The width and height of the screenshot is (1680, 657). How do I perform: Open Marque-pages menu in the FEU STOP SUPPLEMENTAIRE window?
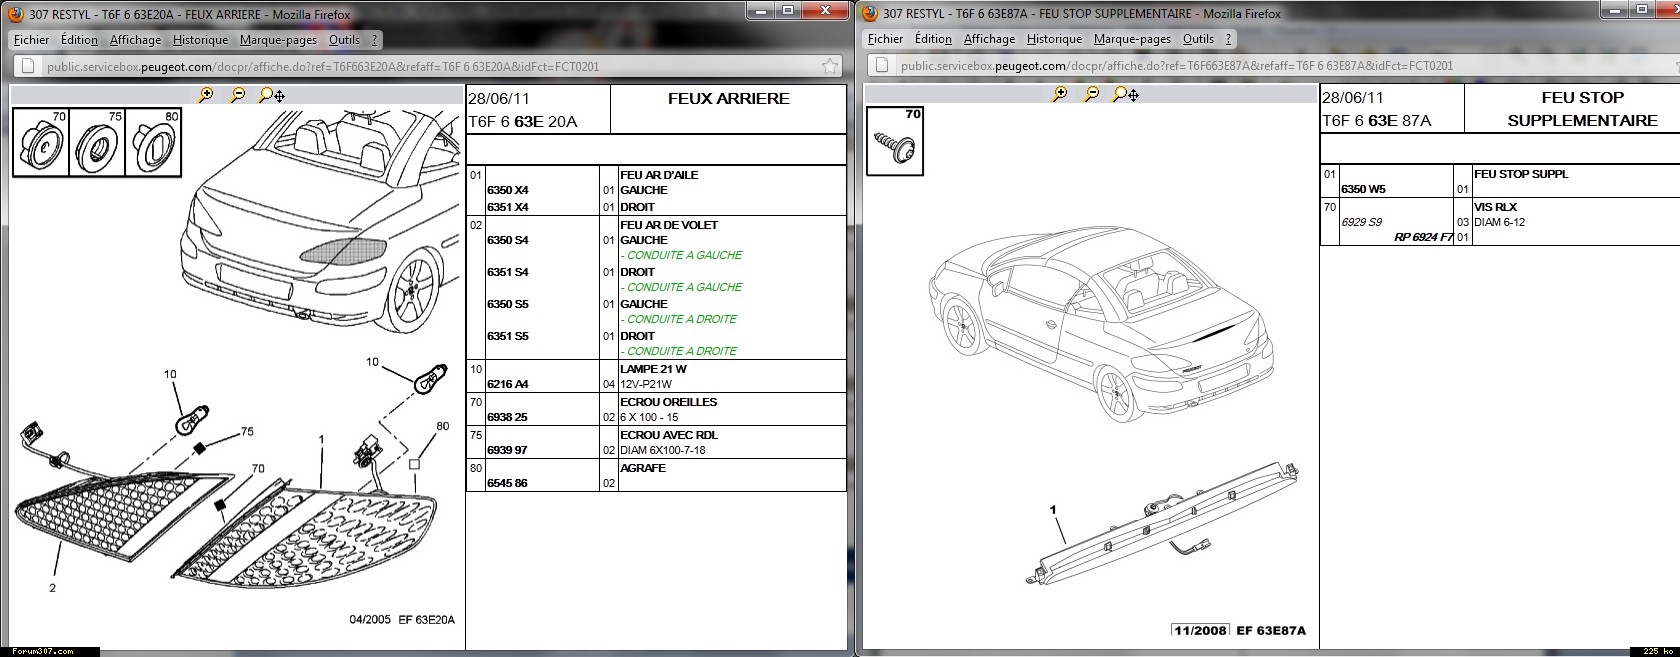click(x=1132, y=39)
